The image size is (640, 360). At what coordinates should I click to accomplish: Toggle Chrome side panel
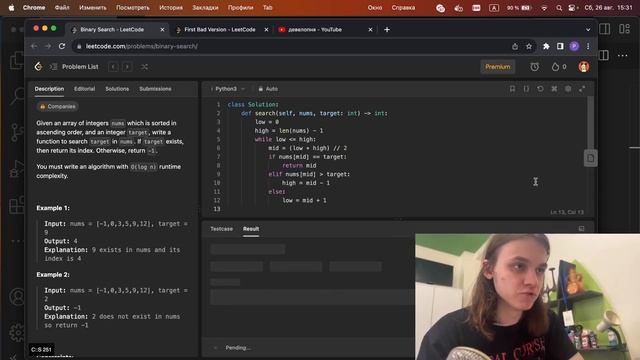[x=560, y=47]
